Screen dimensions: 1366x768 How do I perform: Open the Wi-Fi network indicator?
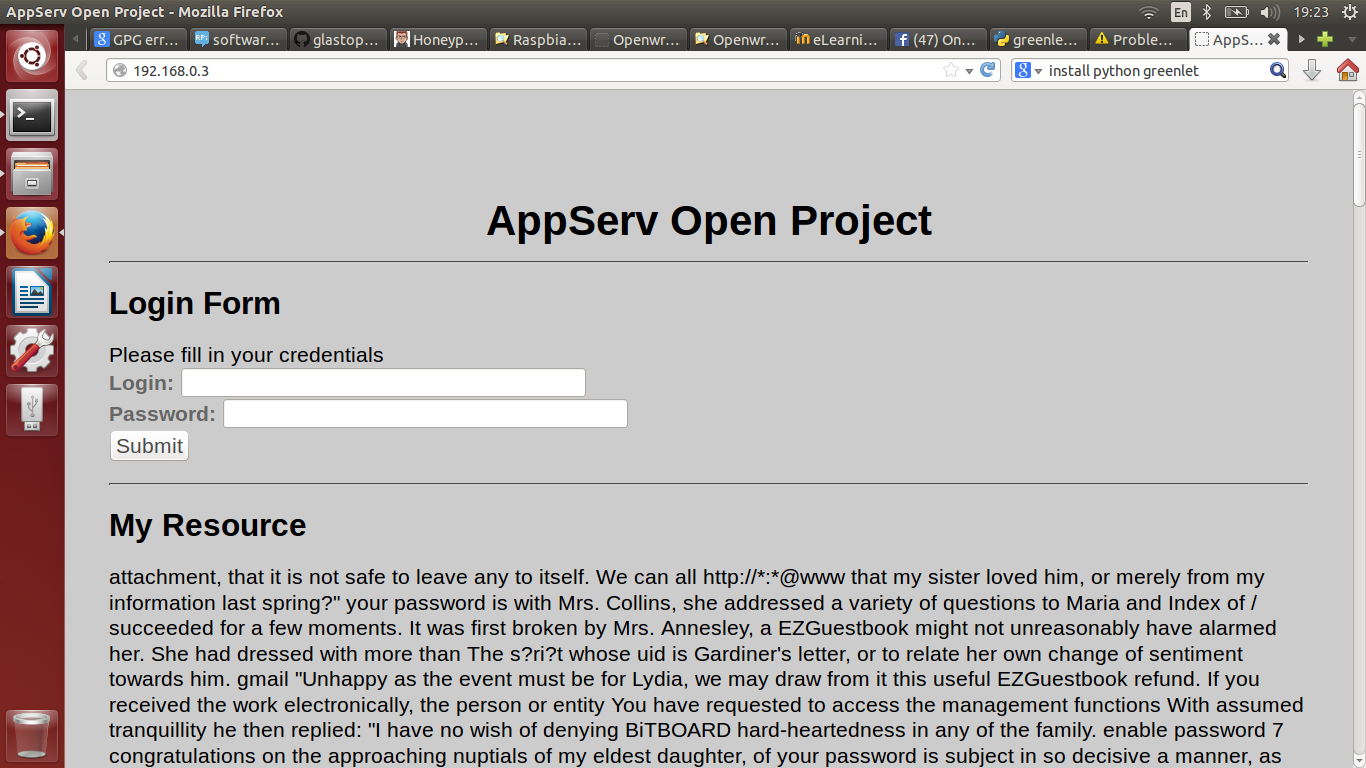(1149, 12)
